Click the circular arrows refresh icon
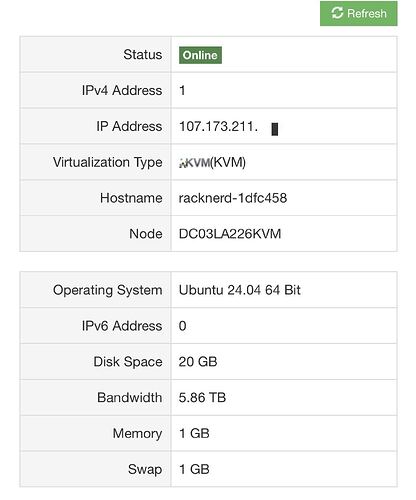 point(337,13)
